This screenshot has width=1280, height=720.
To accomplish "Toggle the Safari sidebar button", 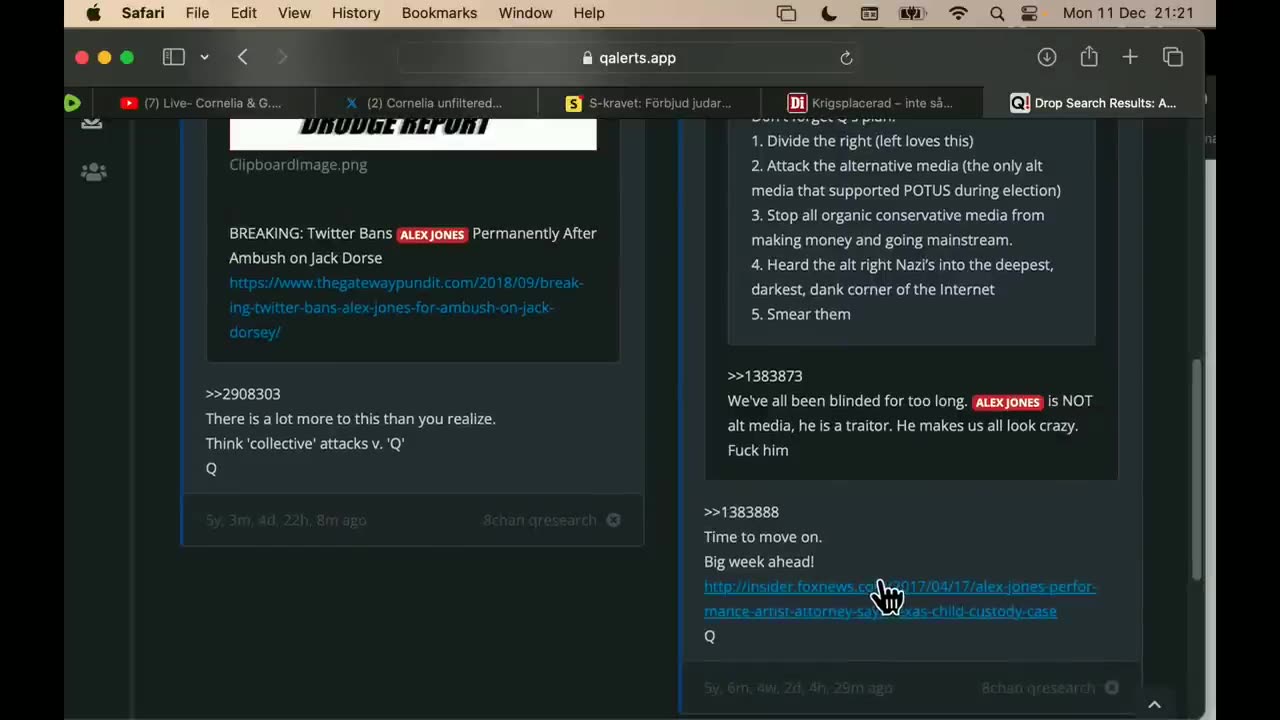I will [174, 57].
